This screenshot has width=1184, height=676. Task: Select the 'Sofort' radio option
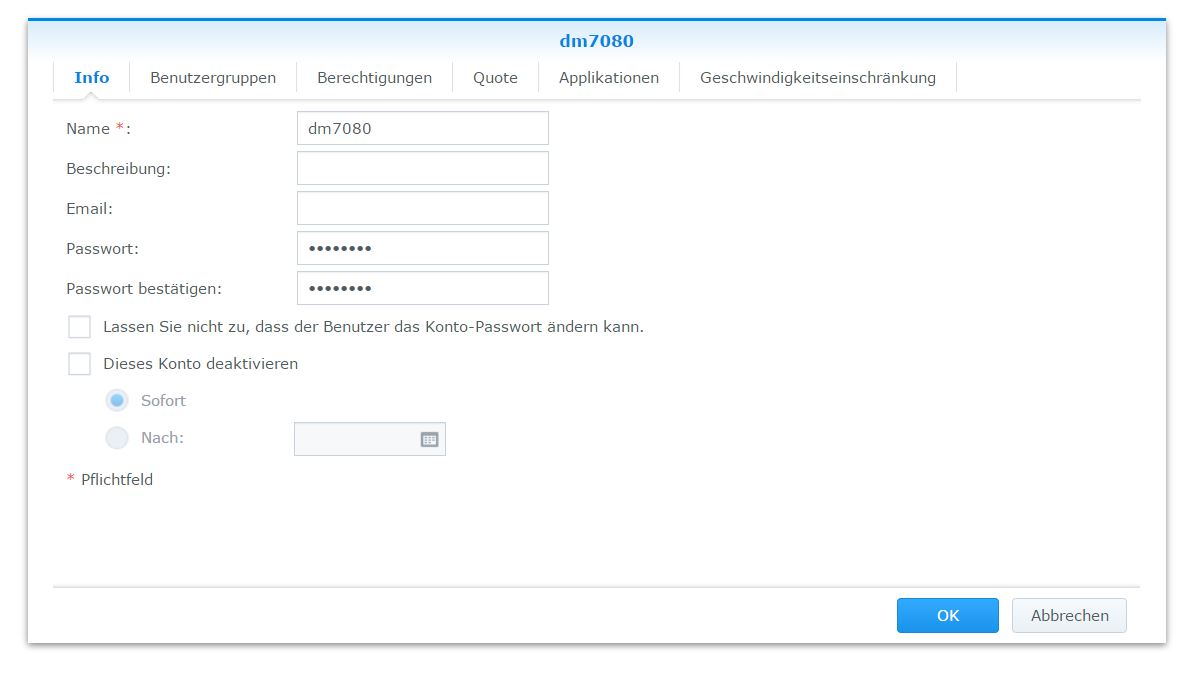pos(117,401)
